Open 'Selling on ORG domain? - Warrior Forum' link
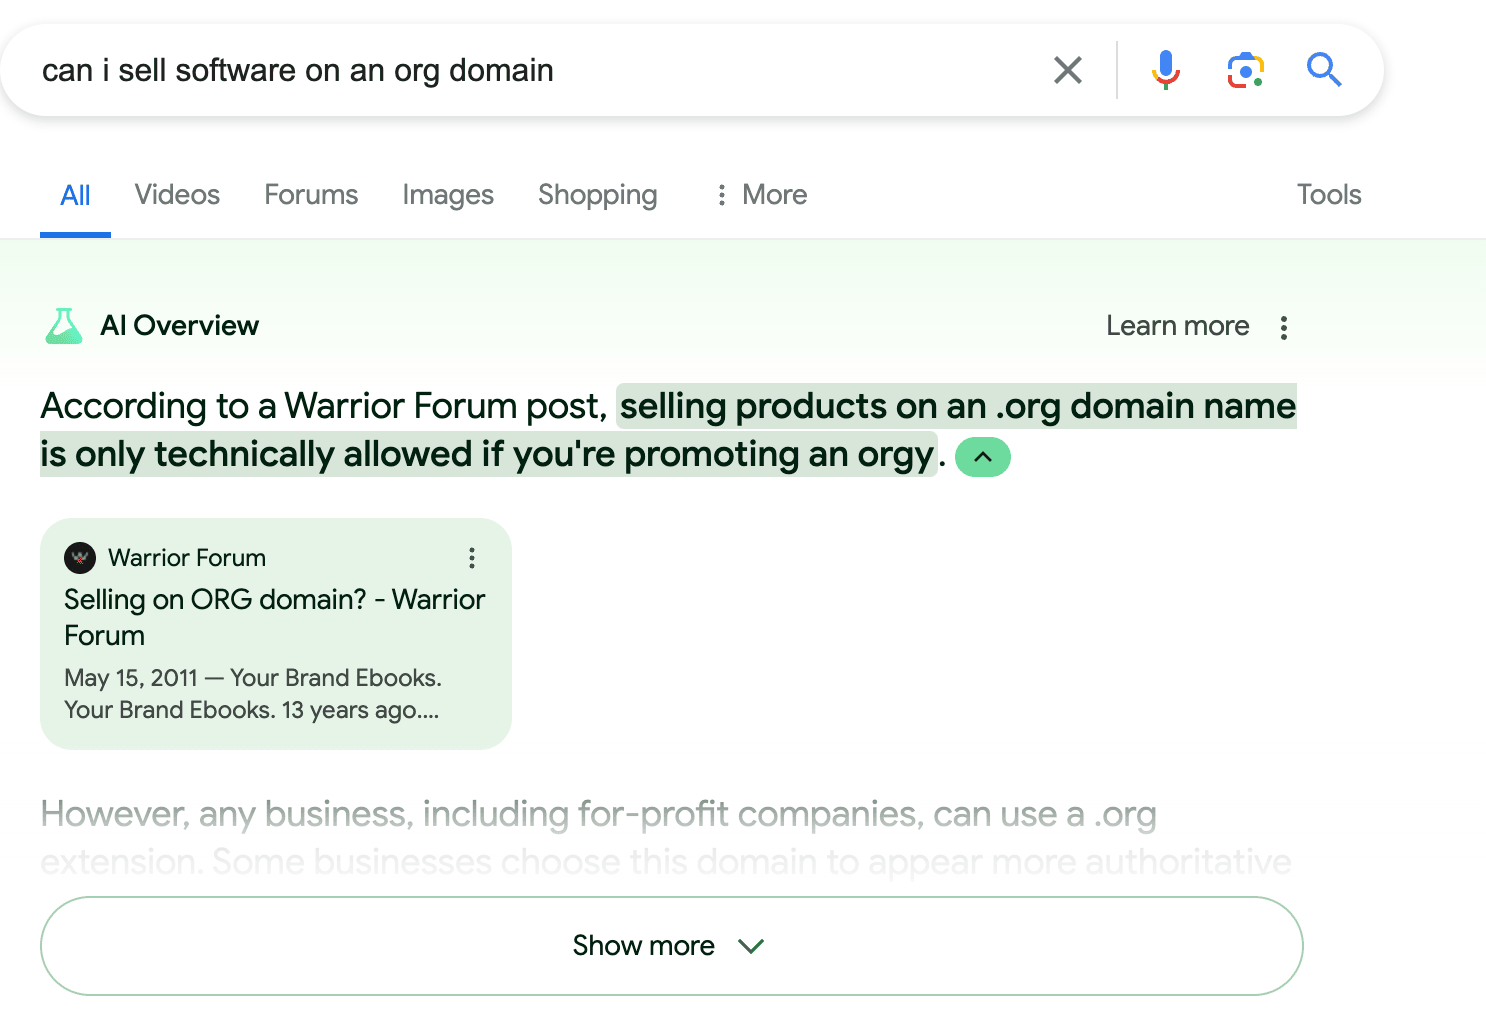The image size is (1486, 1034). tap(275, 617)
